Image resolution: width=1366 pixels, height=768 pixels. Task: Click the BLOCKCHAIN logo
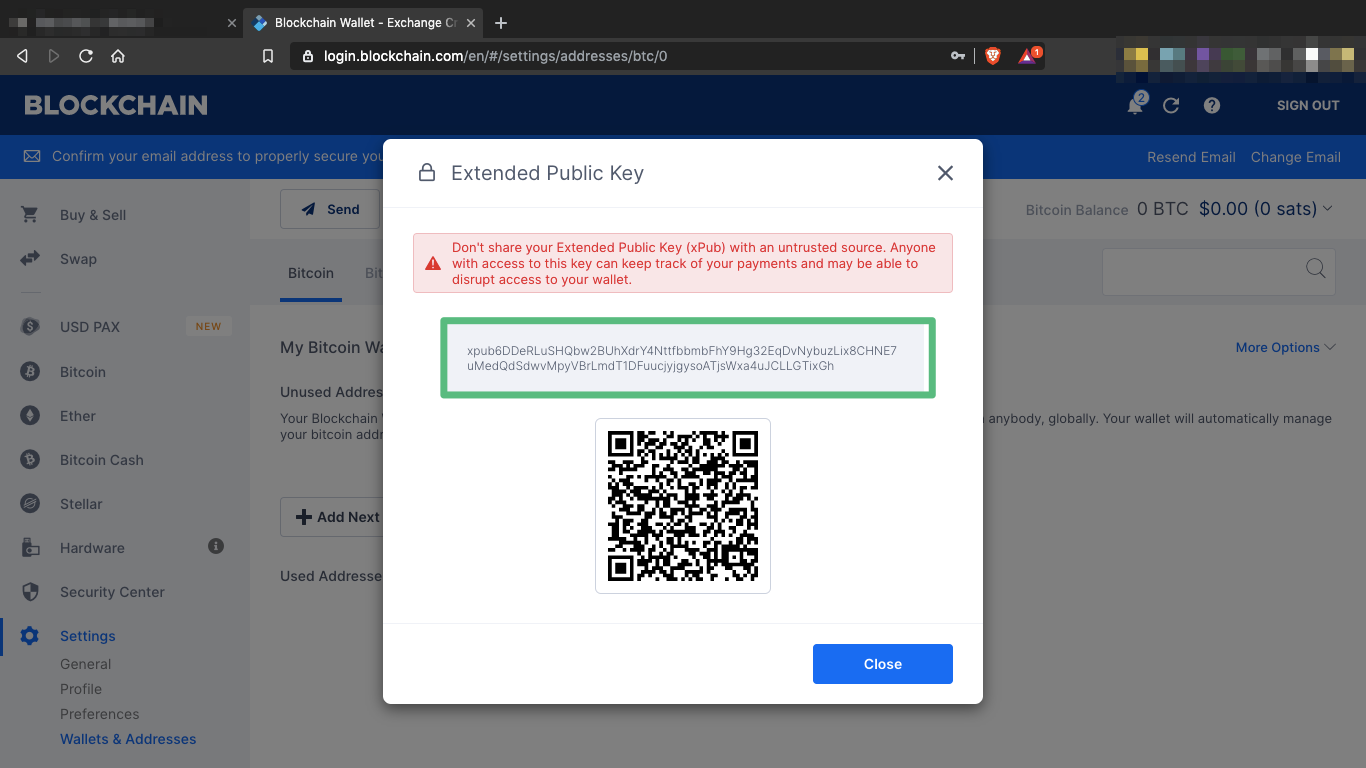click(x=116, y=105)
